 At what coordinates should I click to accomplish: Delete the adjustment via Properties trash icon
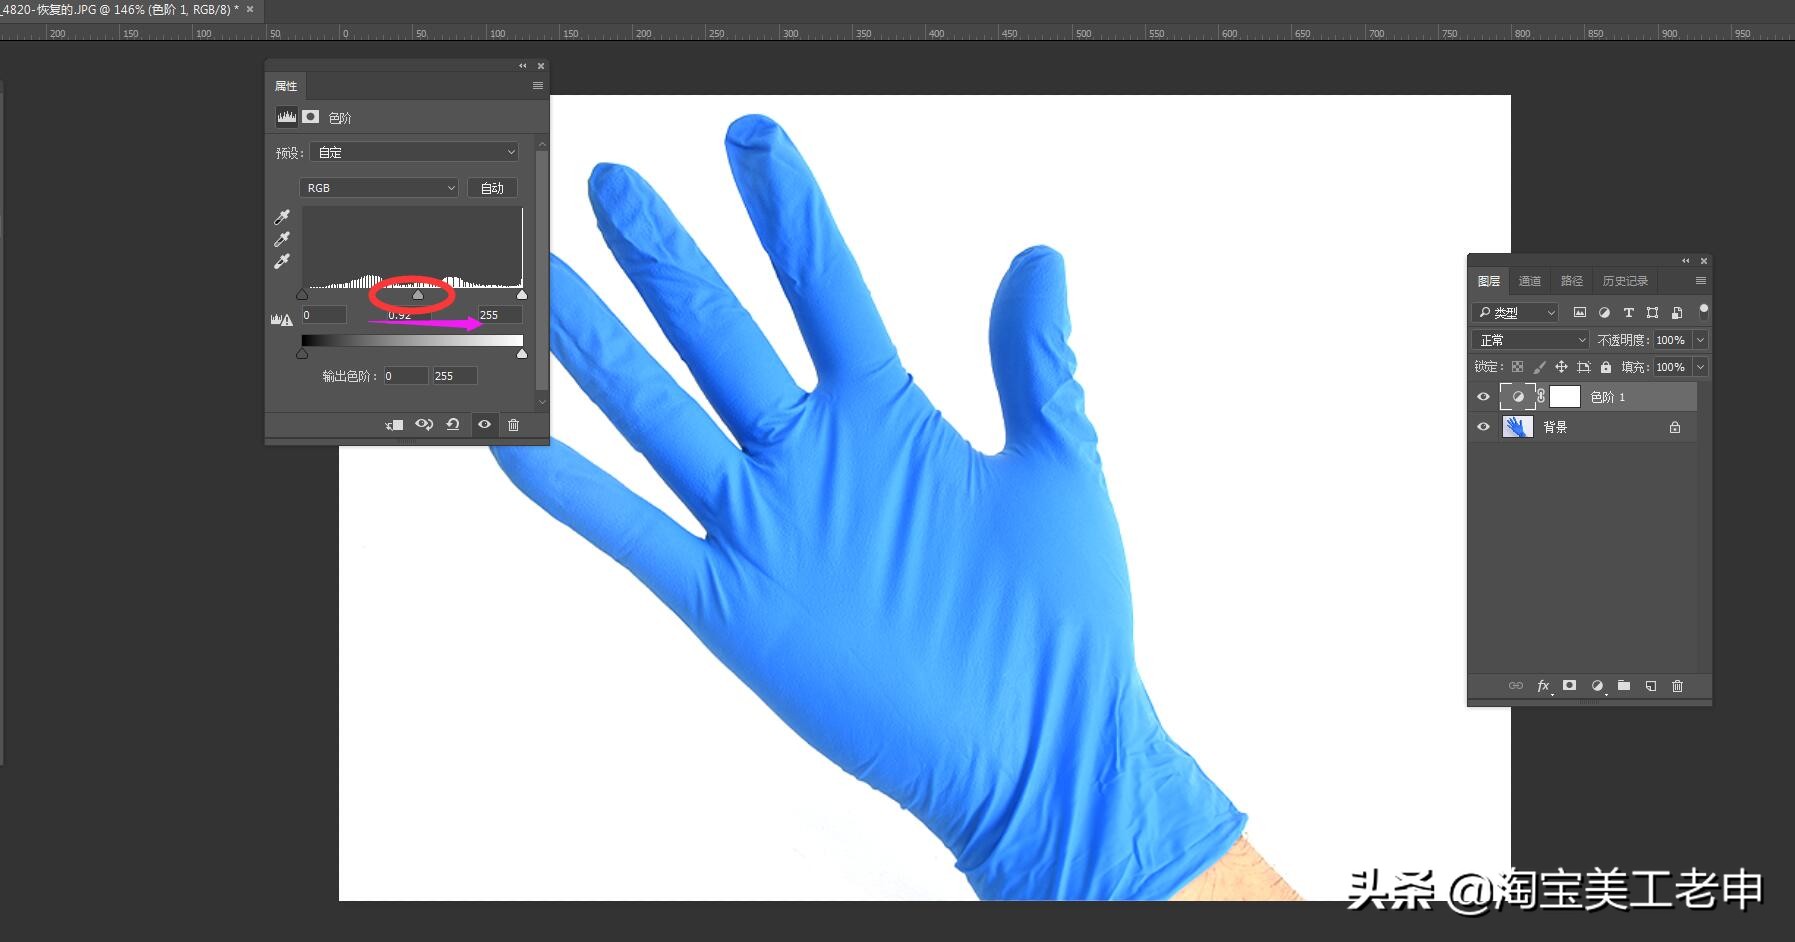[513, 425]
